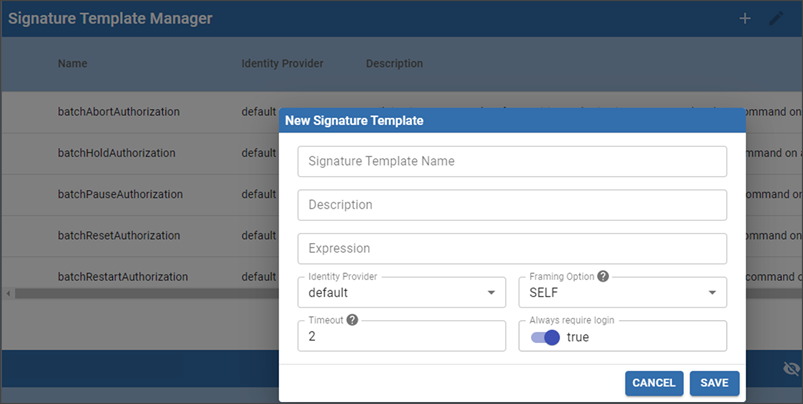Focus the Description text field
803x404 pixels.
(x=512, y=205)
